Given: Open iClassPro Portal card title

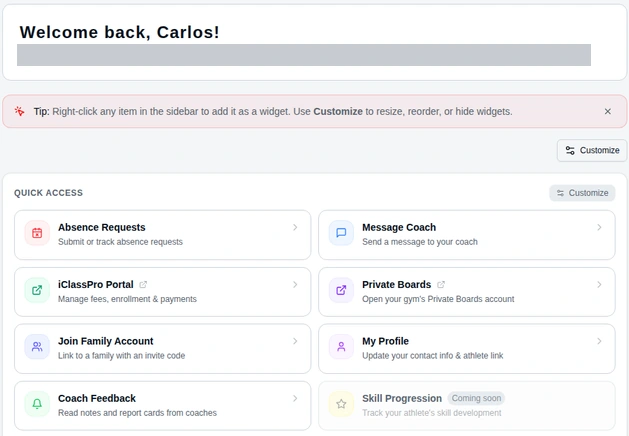Looking at the screenshot, I should 95,284.
